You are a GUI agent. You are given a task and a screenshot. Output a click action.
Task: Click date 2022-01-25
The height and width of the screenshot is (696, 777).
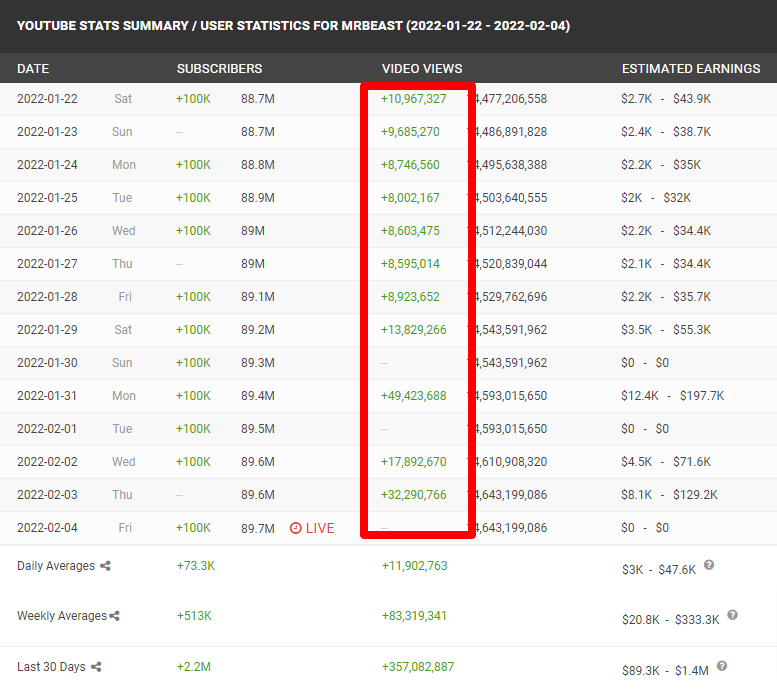[48, 198]
